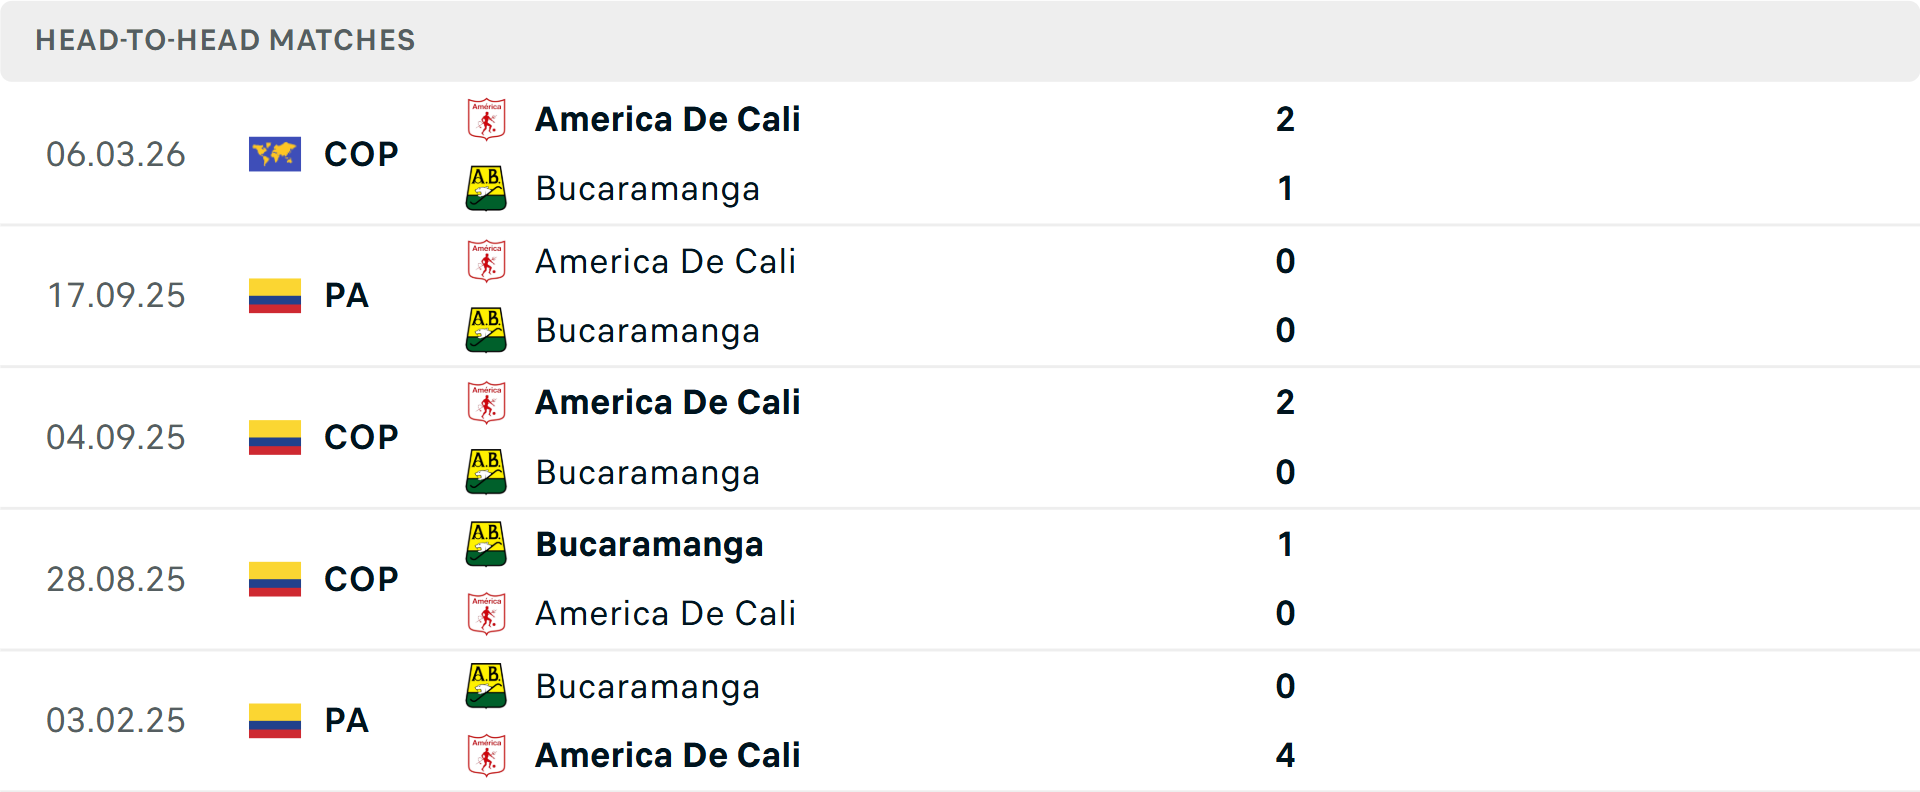
Task: Select the Colombia flag beside the 04.09.25 COP label
Action: 274,437
